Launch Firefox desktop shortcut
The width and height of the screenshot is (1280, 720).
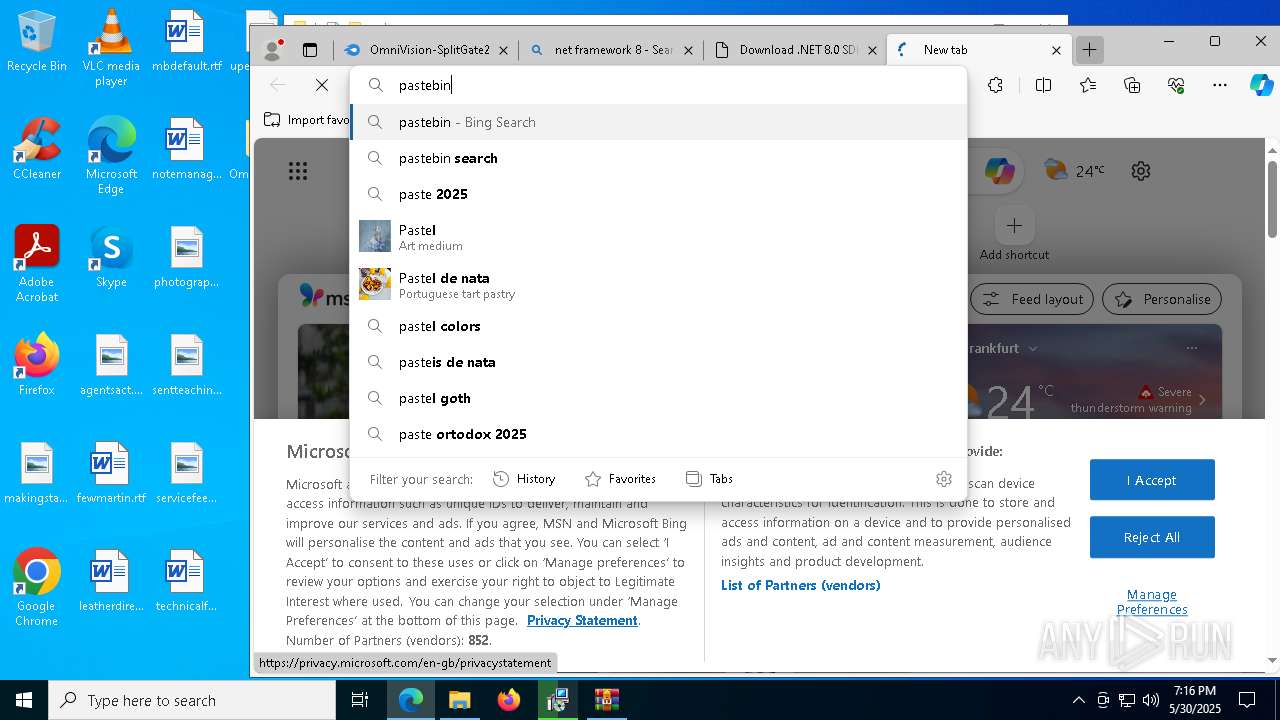coord(37,365)
